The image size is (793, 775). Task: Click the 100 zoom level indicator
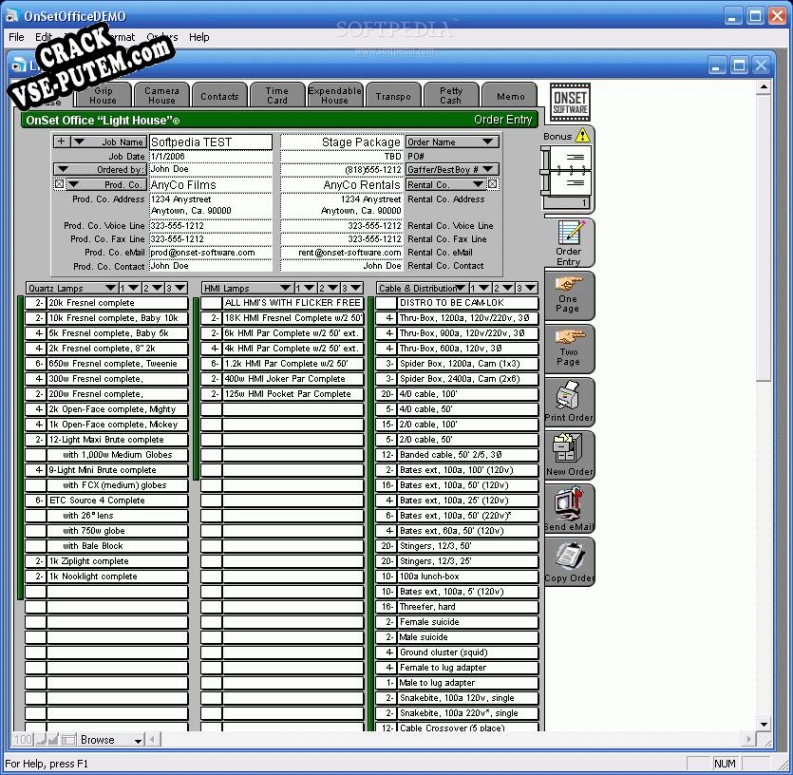(23, 740)
